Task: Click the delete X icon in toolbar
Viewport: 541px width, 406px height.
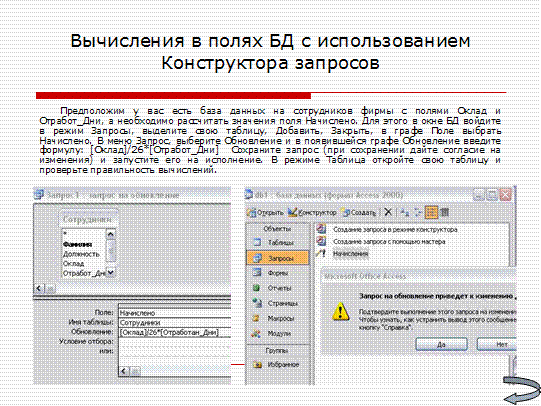Action: click(x=388, y=212)
